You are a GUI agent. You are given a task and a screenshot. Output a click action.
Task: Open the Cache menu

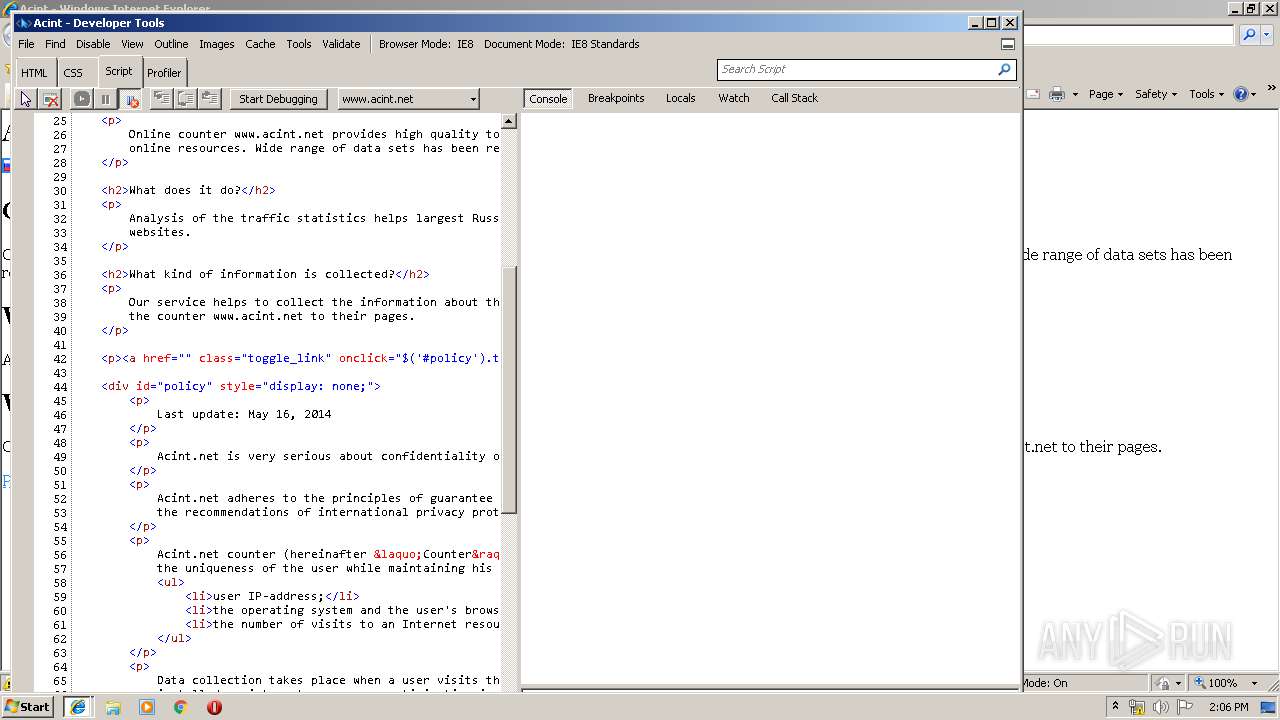(x=260, y=44)
